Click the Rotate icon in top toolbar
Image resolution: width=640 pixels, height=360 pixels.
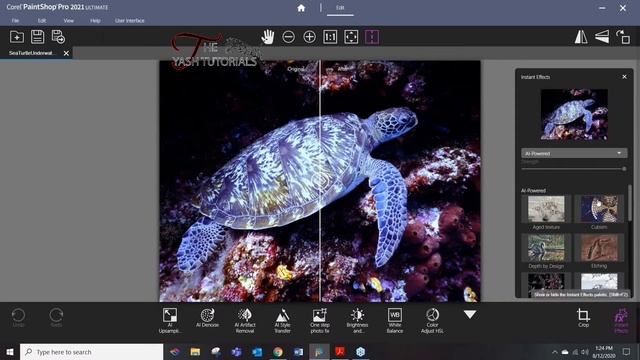click(623, 37)
